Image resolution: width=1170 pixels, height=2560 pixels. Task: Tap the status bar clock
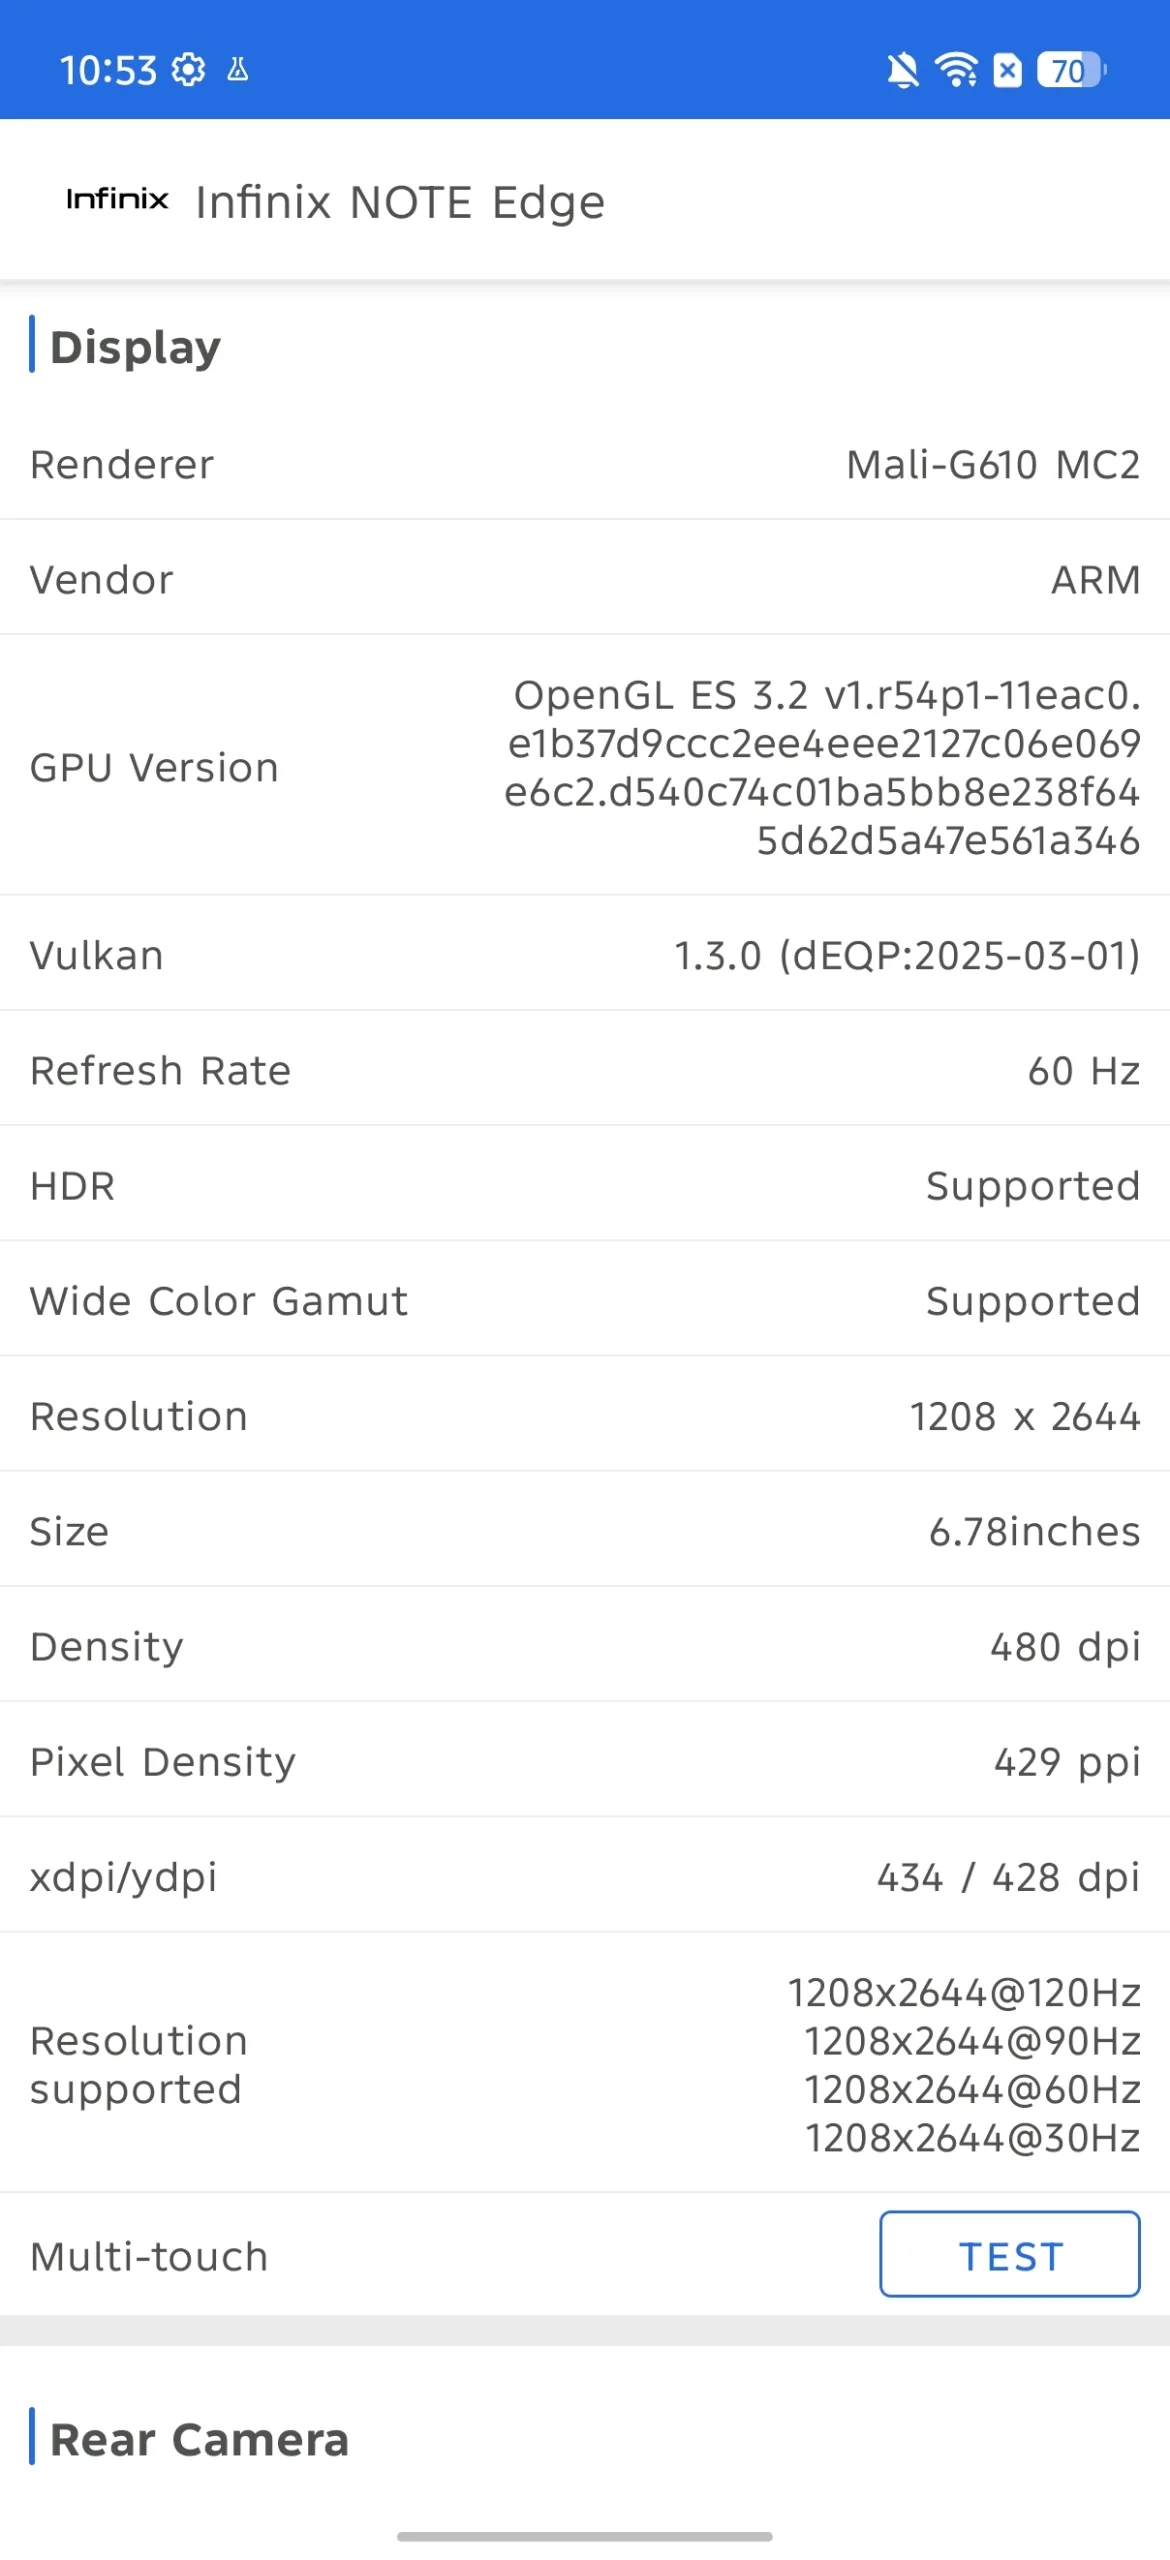click(108, 70)
